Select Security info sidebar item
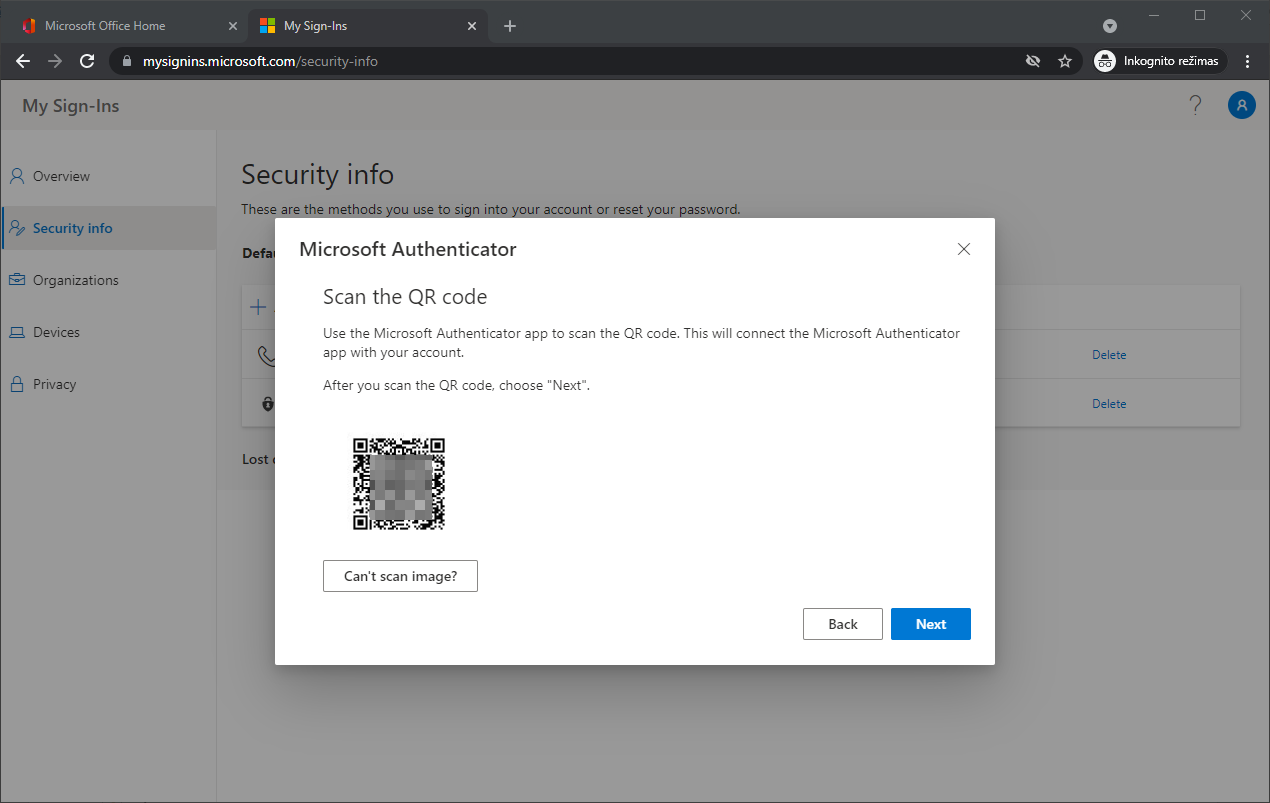Screen dimensions: 1270x803 point(72,228)
